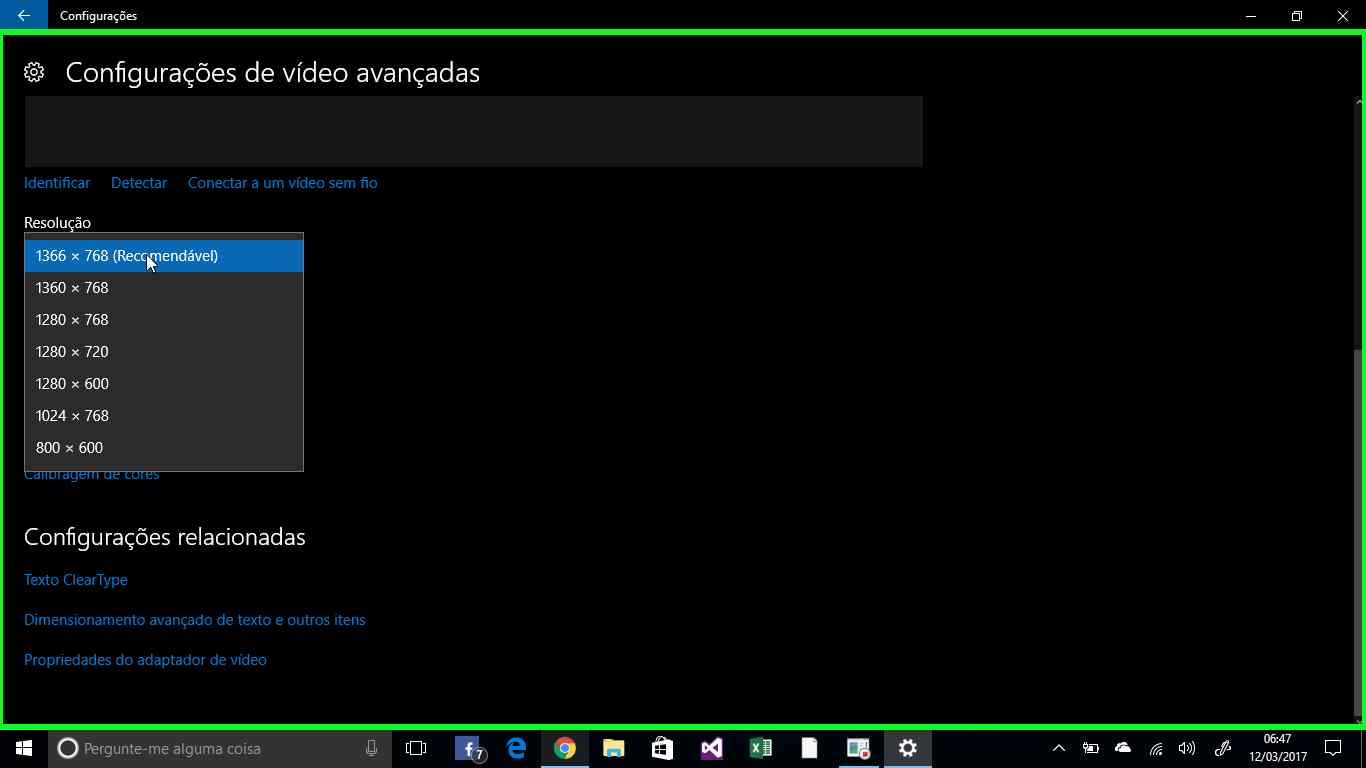Image resolution: width=1366 pixels, height=768 pixels.
Task: Open the Microsoft Store app
Action: [662, 748]
